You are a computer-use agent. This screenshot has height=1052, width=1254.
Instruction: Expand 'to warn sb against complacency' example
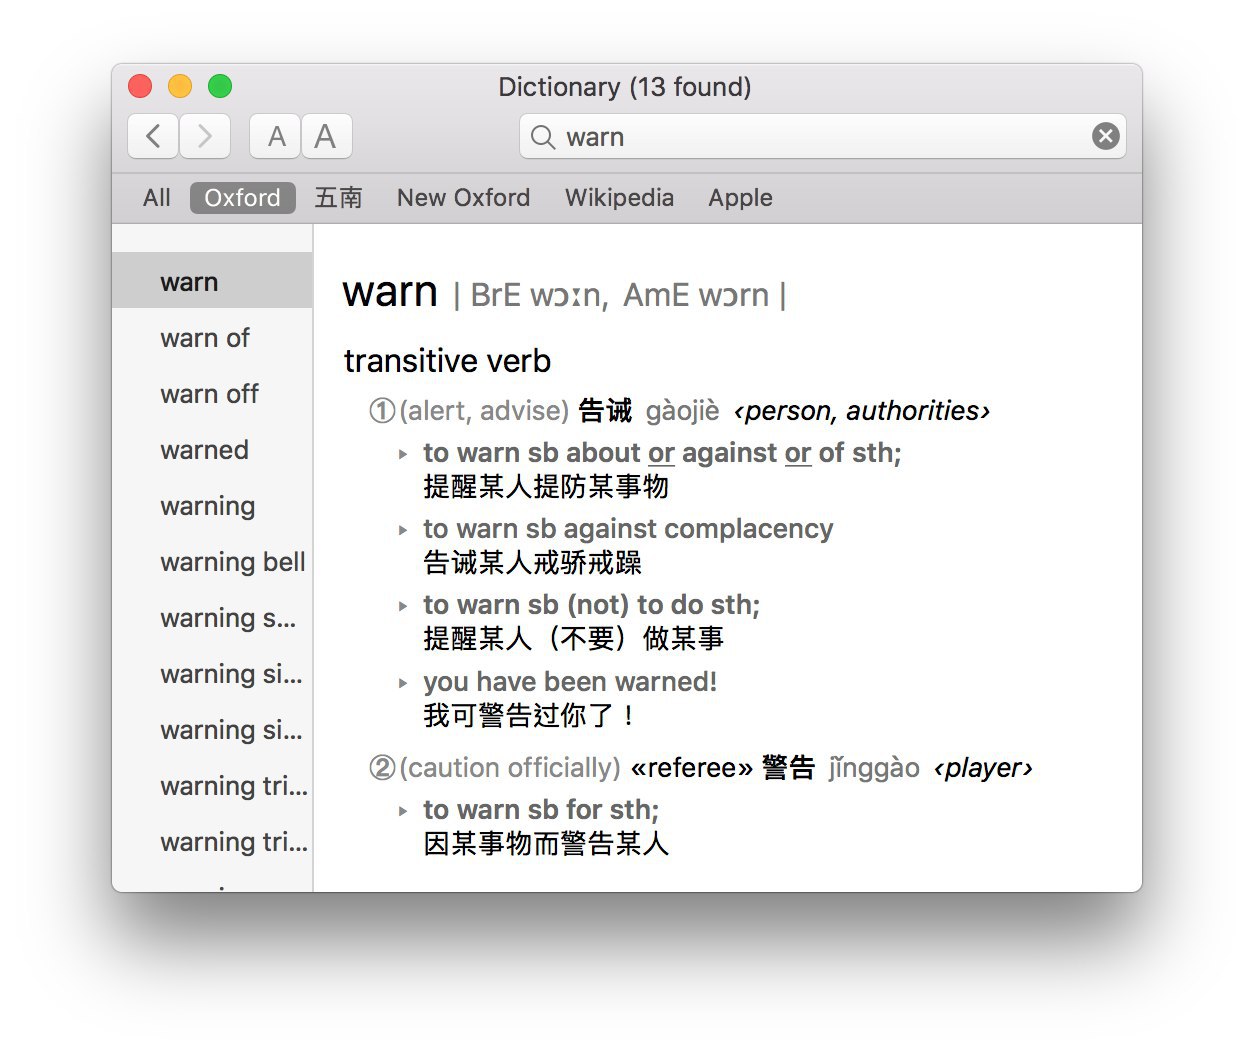coord(403,530)
